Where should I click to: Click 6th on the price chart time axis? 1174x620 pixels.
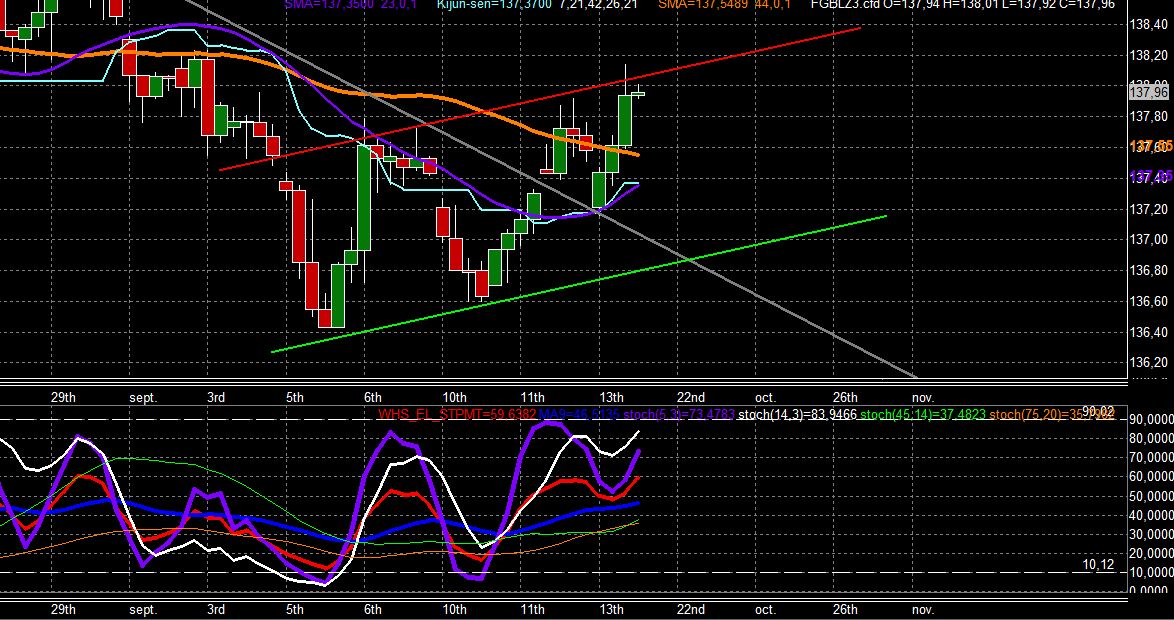(x=373, y=397)
